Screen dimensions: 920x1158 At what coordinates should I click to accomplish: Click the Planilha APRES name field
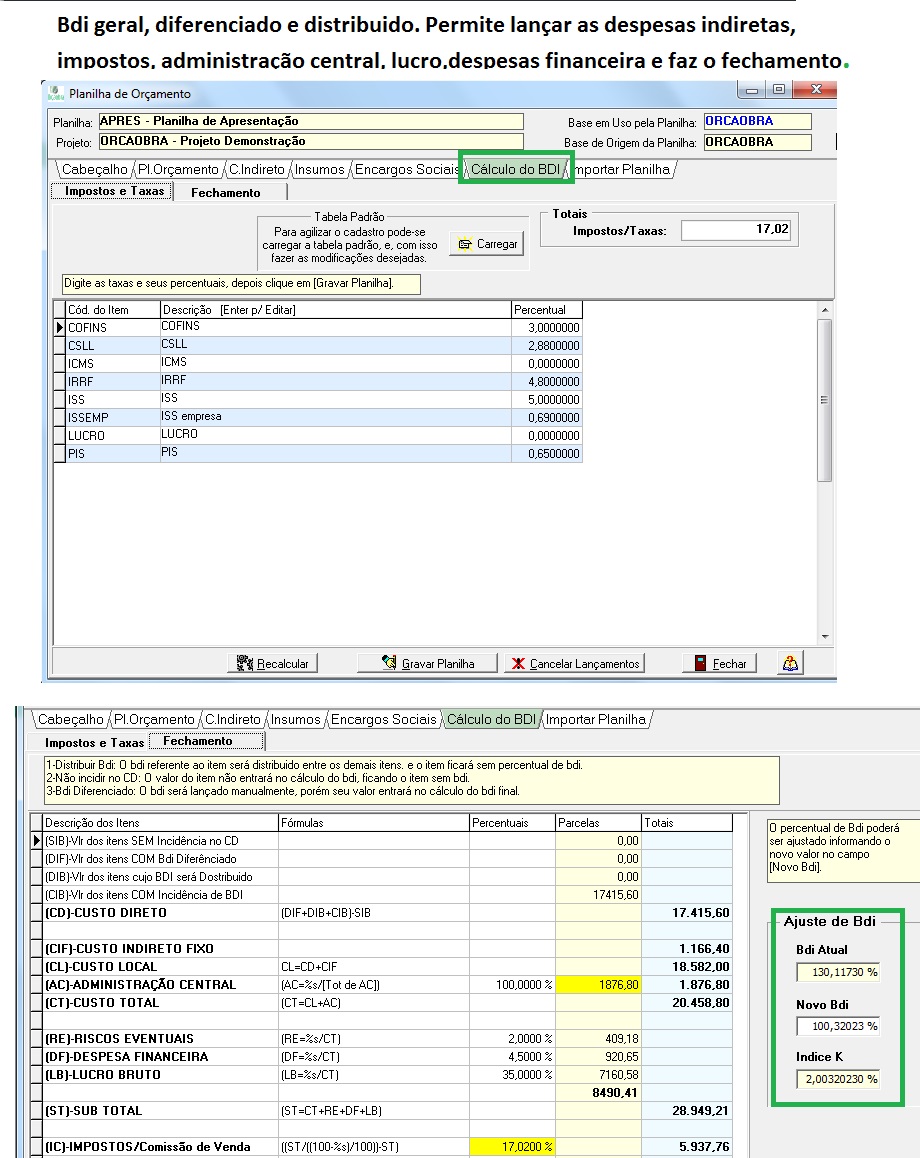(x=310, y=122)
